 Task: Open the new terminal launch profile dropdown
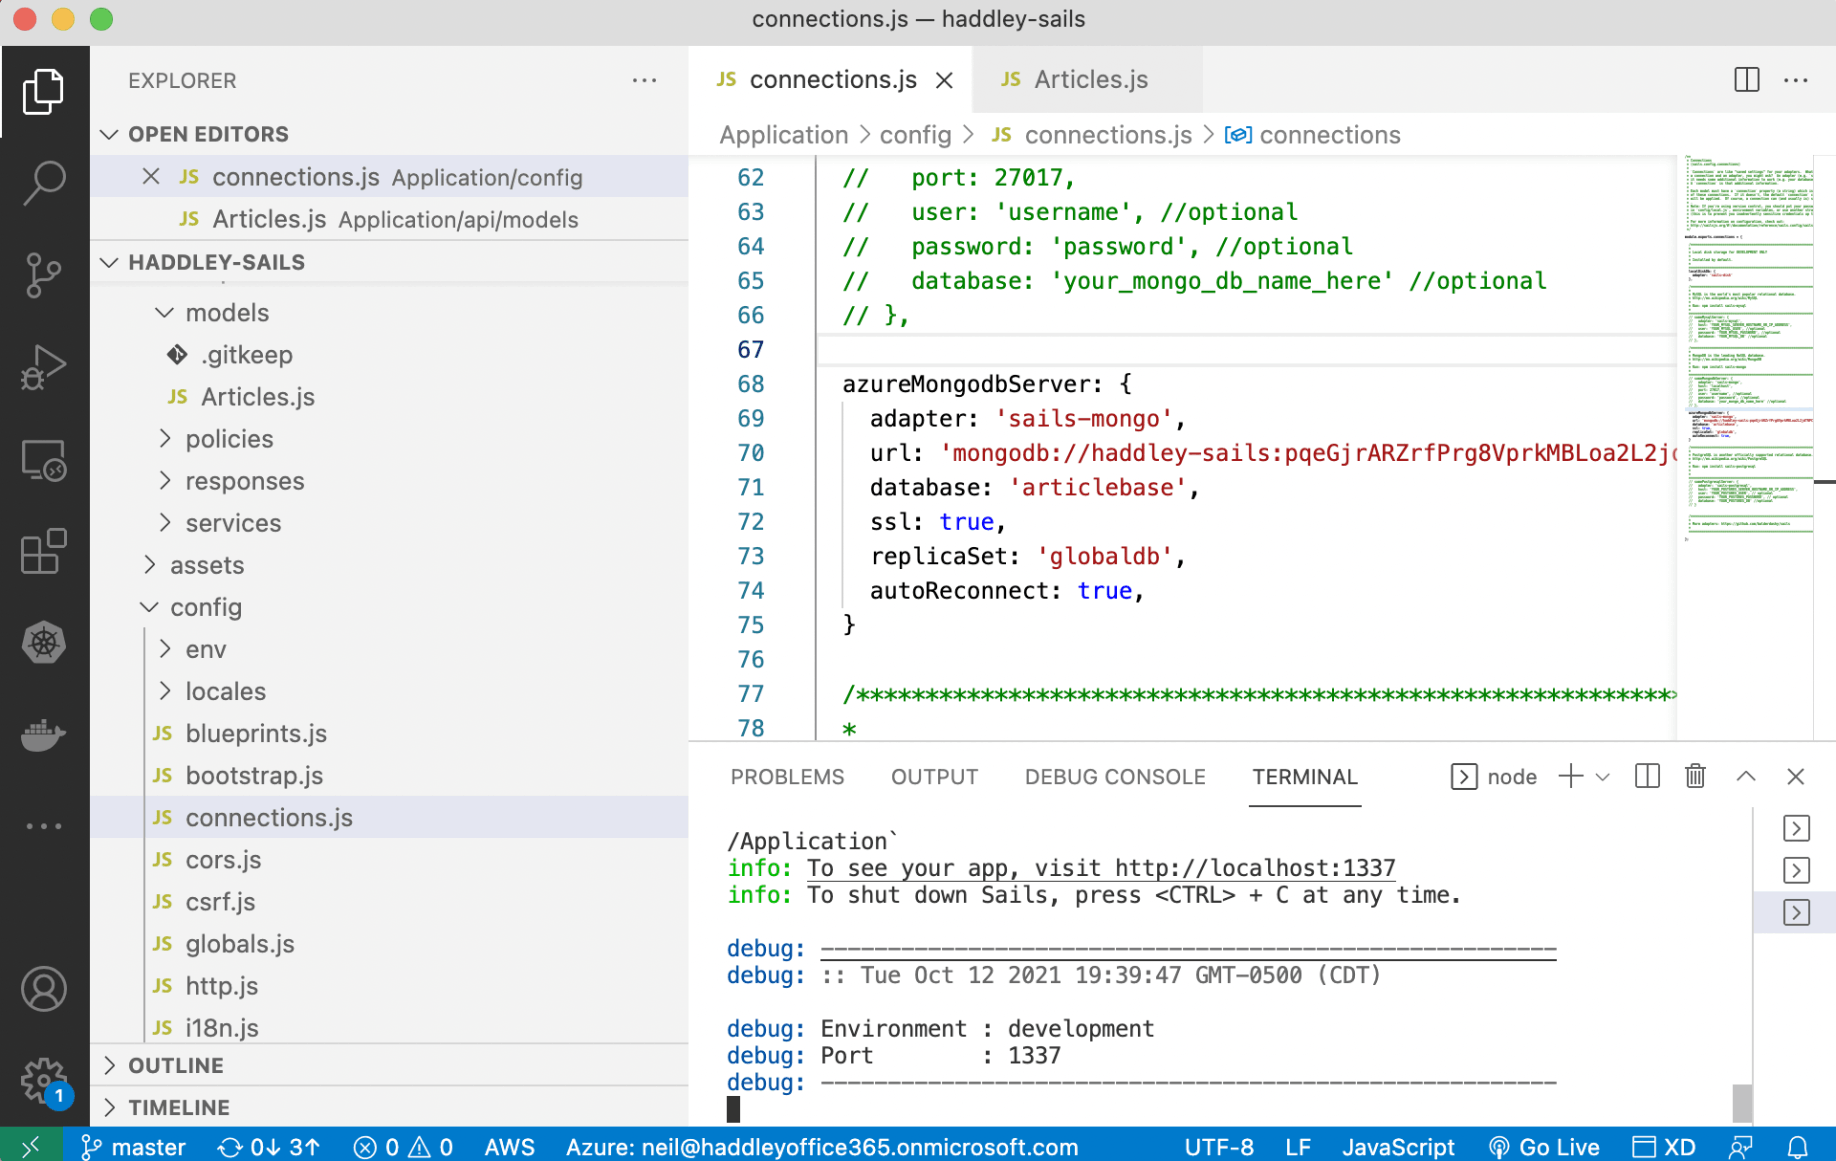click(1603, 777)
